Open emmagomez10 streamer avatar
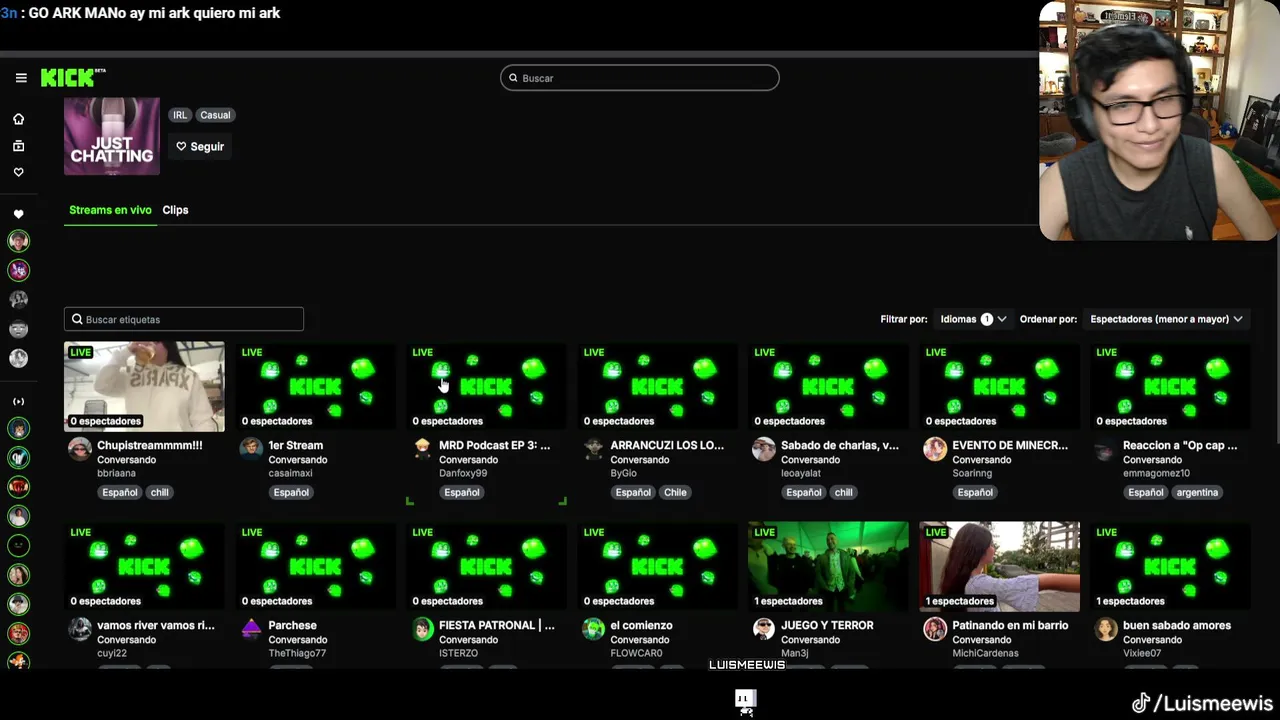This screenshot has width=1280, height=720. [1106, 449]
